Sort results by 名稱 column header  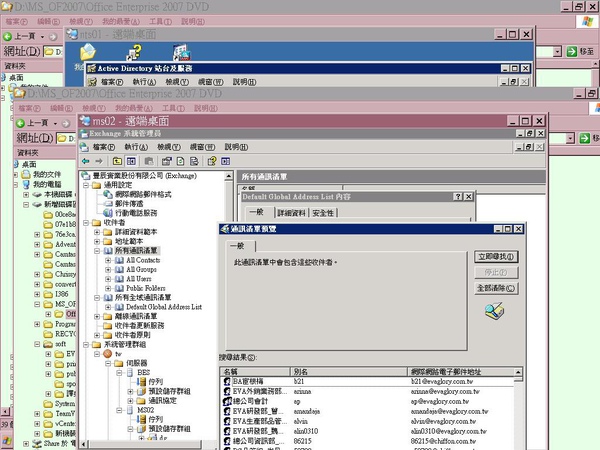[x=255, y=372]
